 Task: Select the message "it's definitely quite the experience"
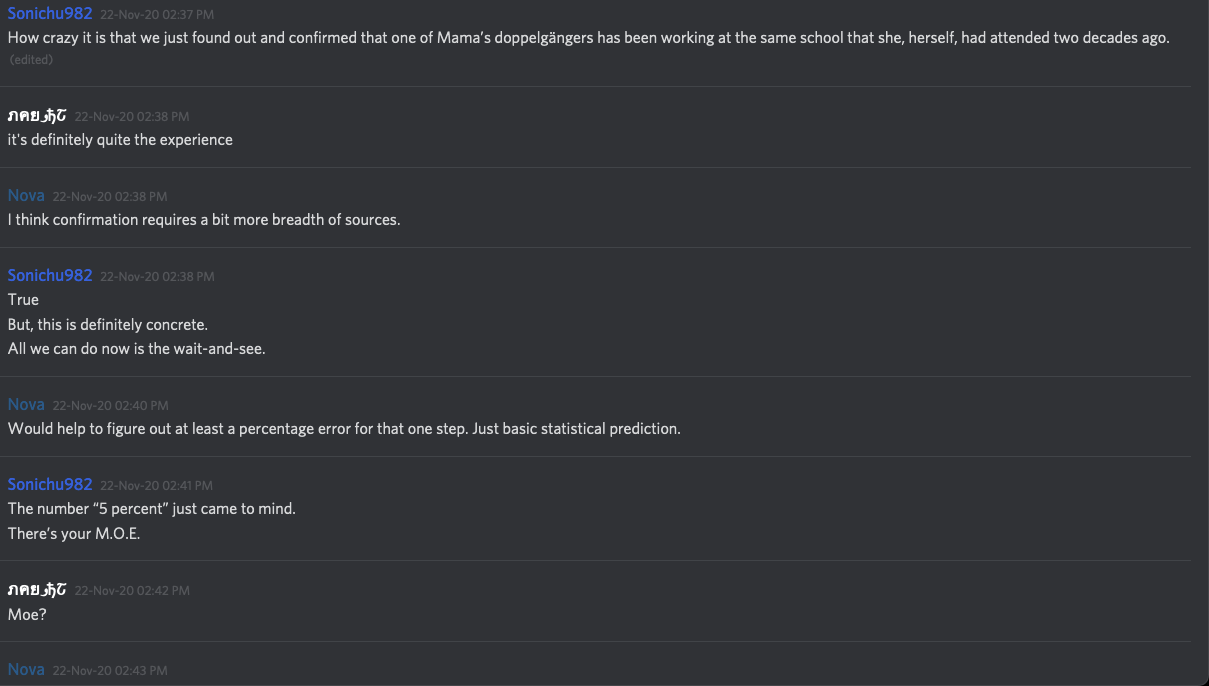[x=120, y=140]
